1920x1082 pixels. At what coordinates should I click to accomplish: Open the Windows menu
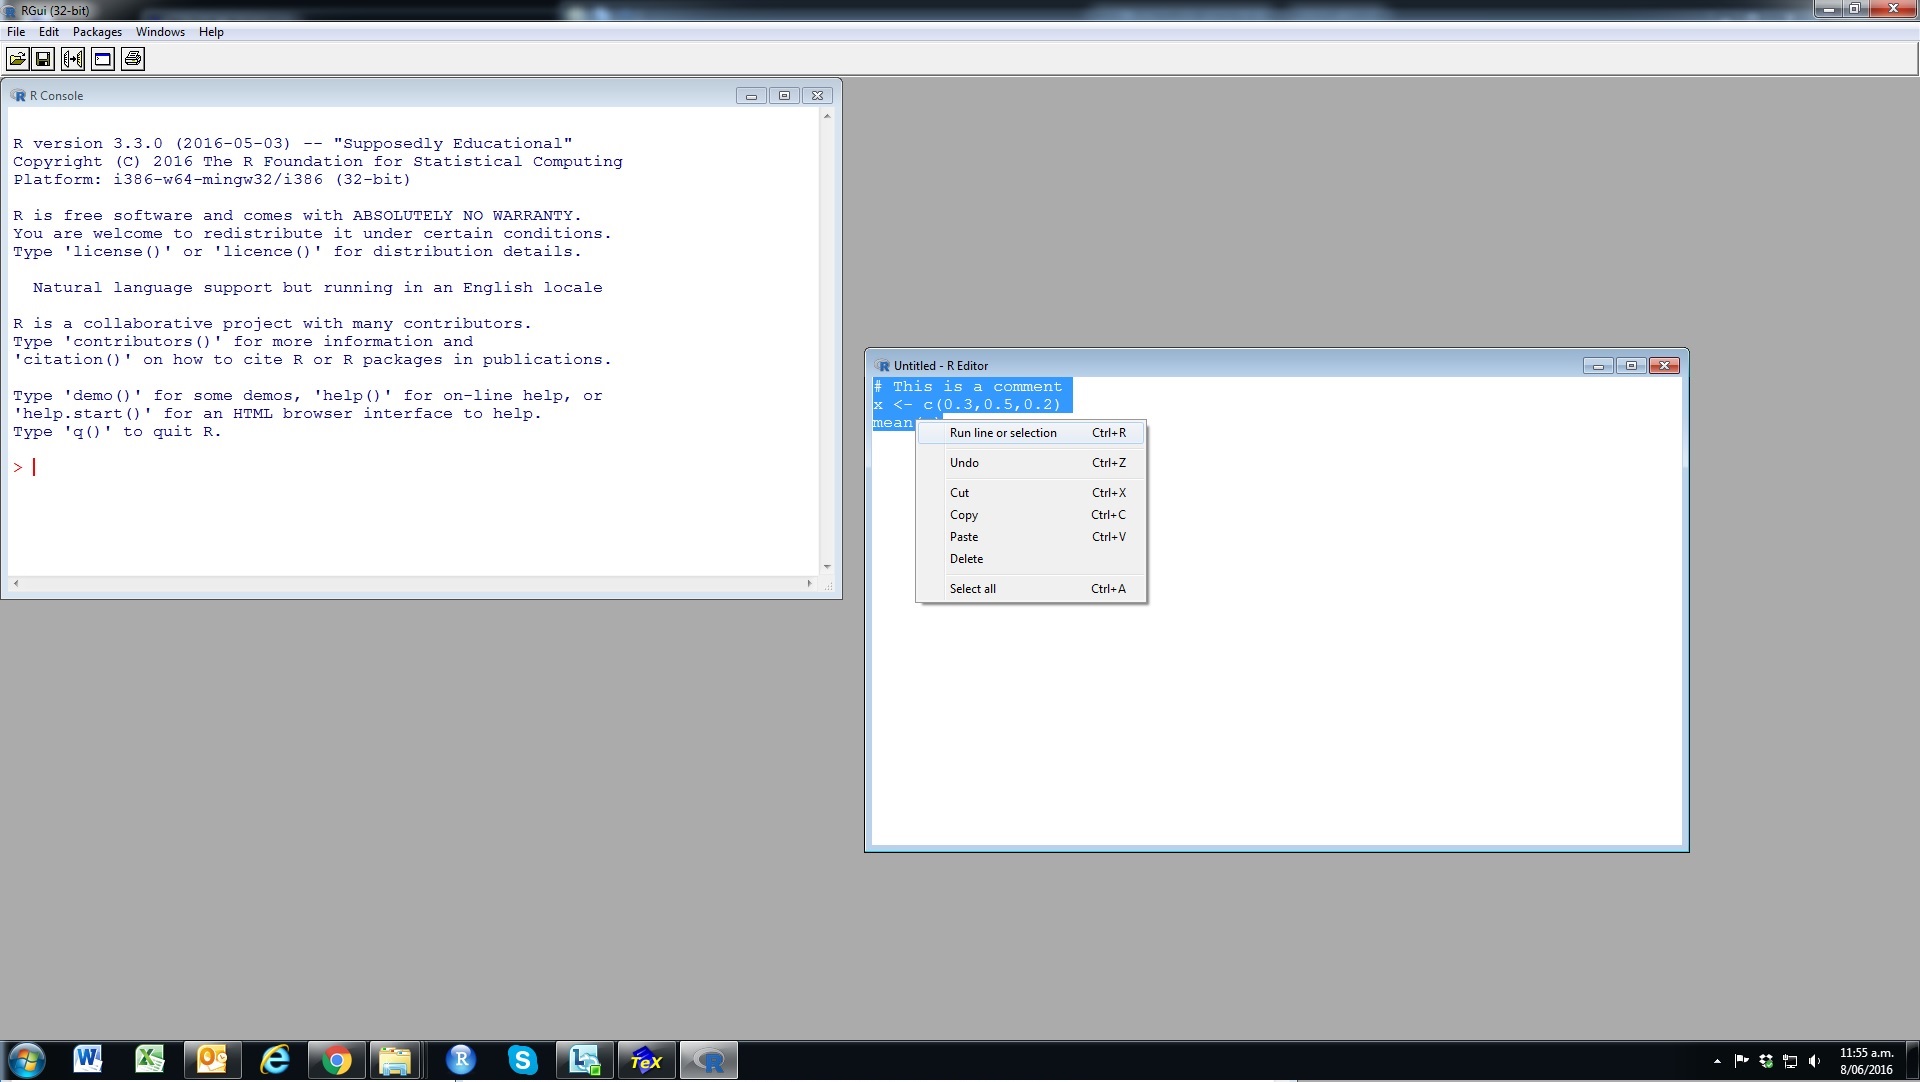pos(160,32)
